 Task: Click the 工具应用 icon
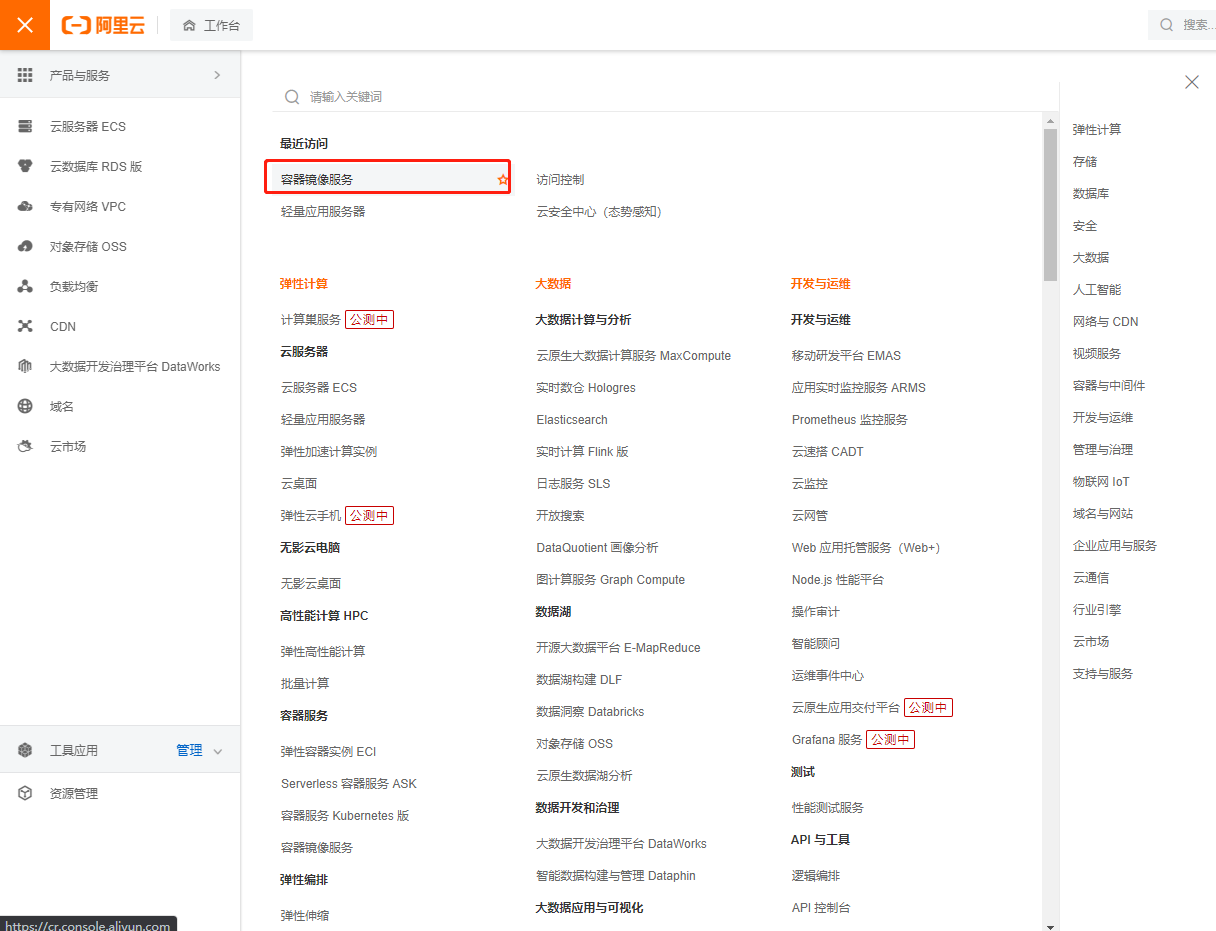point(26,750)
